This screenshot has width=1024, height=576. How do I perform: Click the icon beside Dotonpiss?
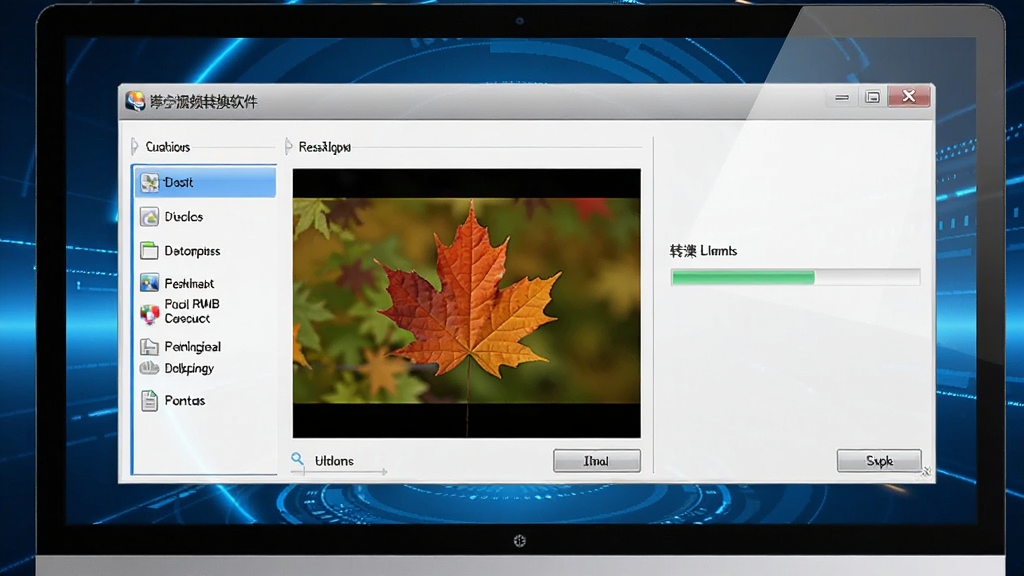click(x=149, y=251)
